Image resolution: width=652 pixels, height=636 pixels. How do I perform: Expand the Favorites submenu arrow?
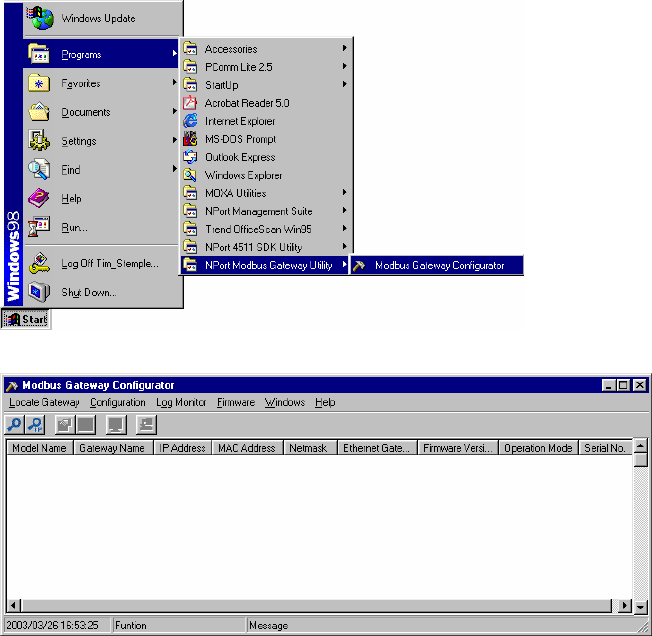pyautogui.click(x=174, y=82)
